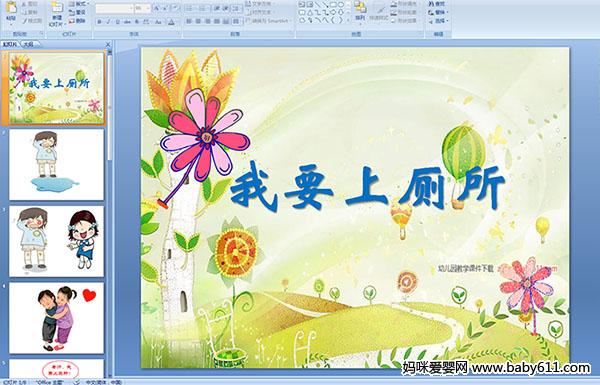Click the Copy icon in the clipboard group

click(24, 12)
